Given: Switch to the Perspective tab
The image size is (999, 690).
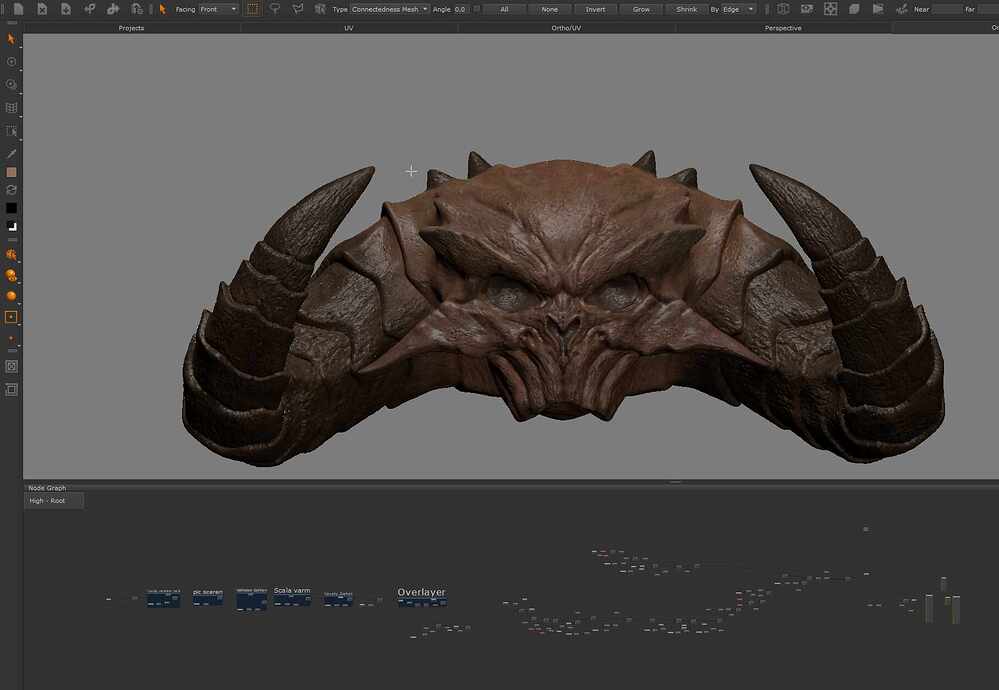Looking at the screenshot, I should coord(783,28).
